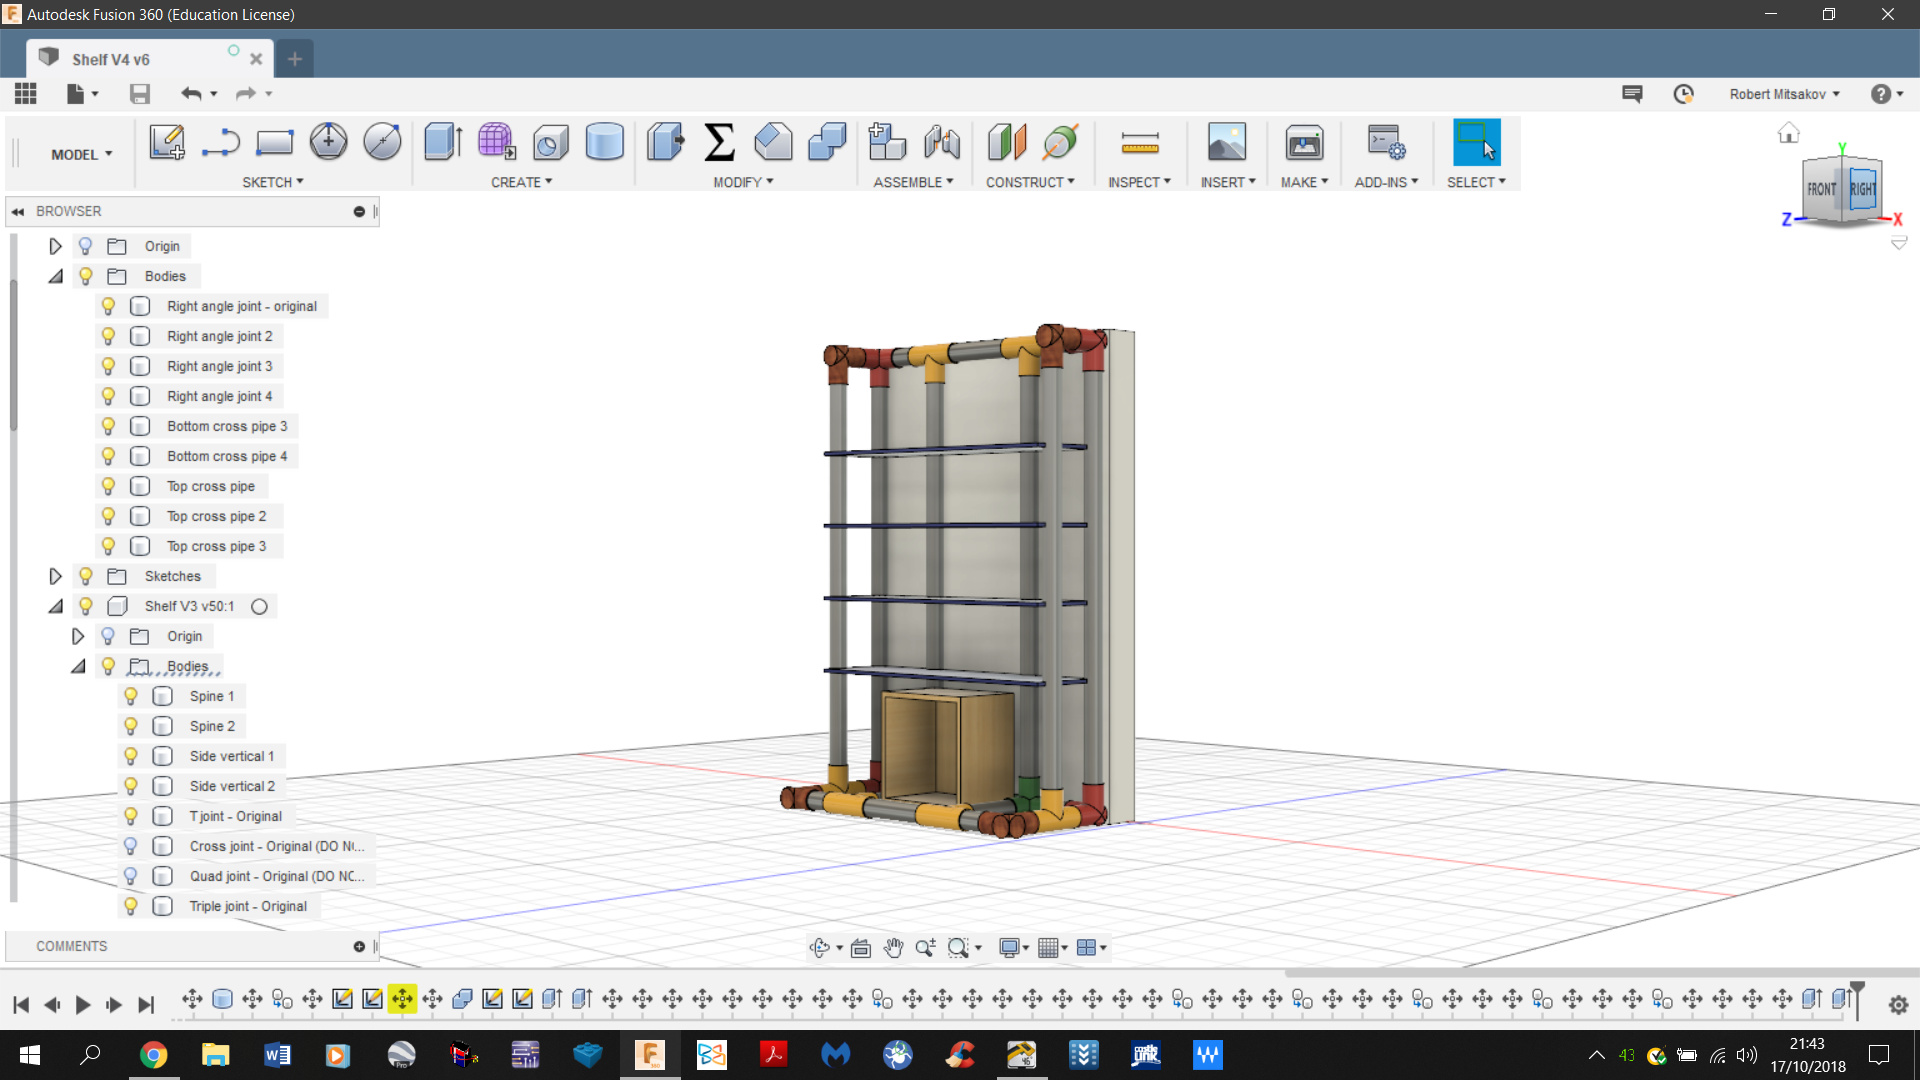Toggle visibility of Side vertical 2
Viewport: 1920px width, 1080px height.
pos(131,786)
